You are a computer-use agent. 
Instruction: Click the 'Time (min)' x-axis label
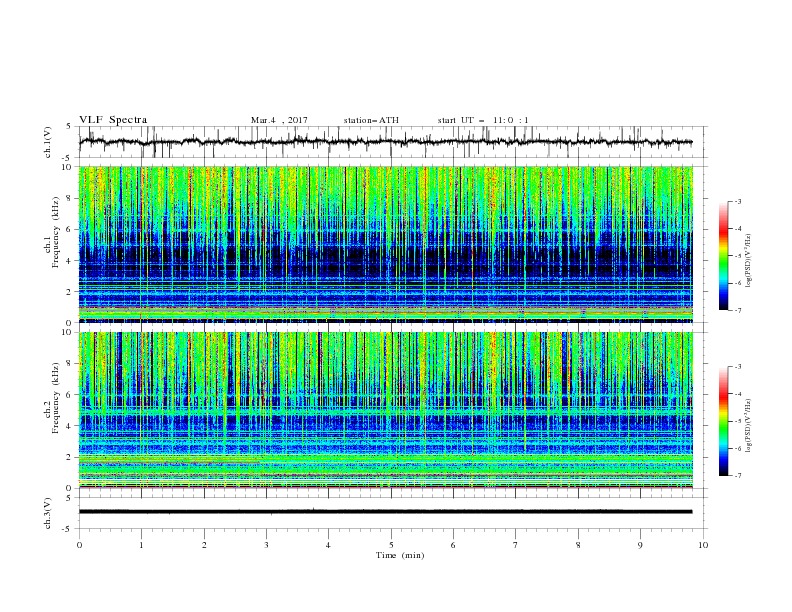click(400, 555)
